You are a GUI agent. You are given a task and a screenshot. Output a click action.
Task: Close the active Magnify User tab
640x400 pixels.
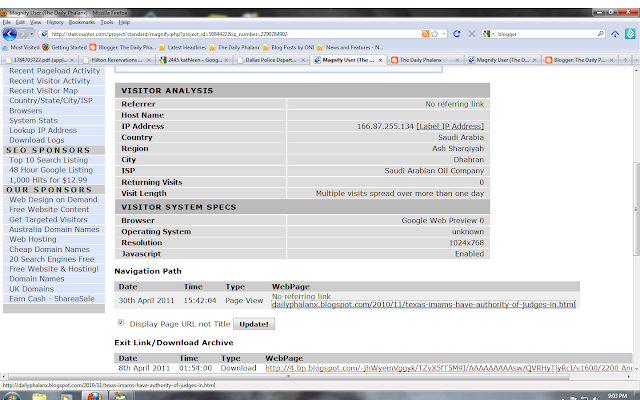coord(380,60)
